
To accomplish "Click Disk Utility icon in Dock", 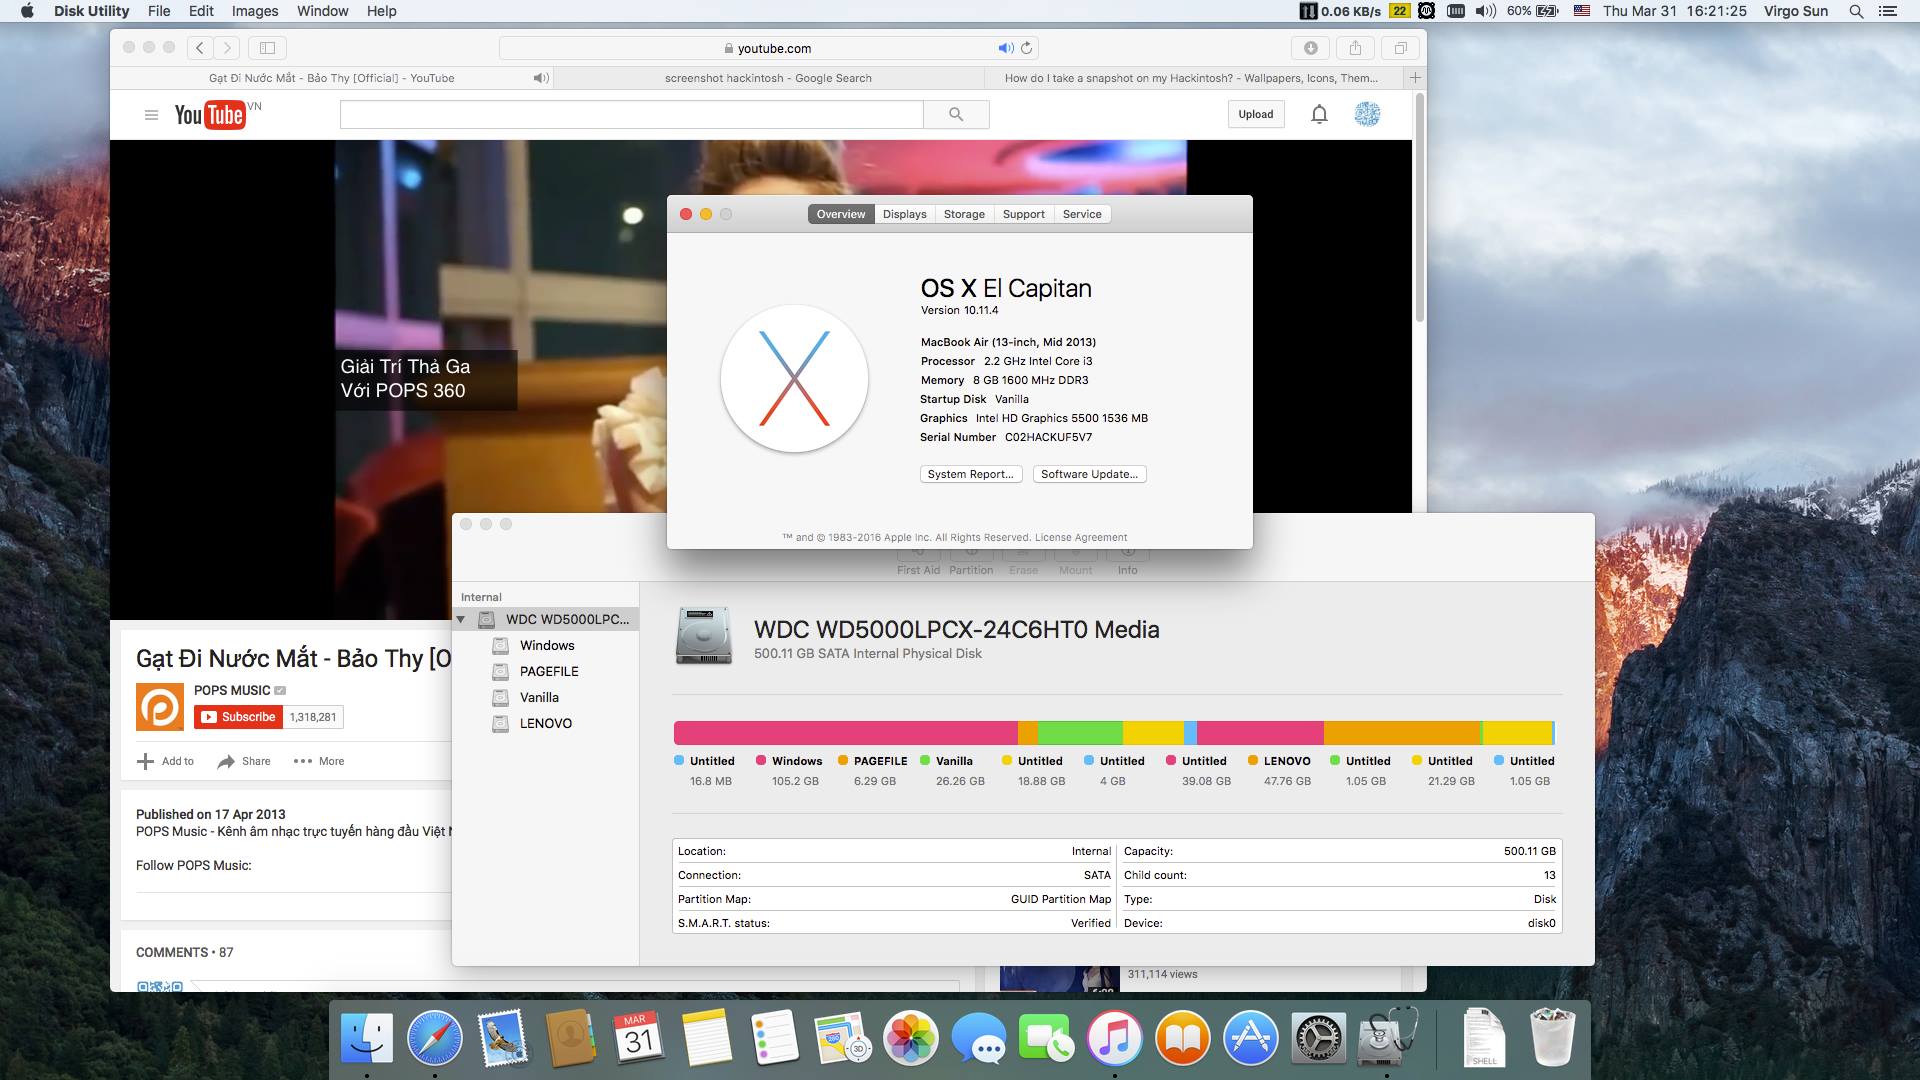I will (1387, 1037).
